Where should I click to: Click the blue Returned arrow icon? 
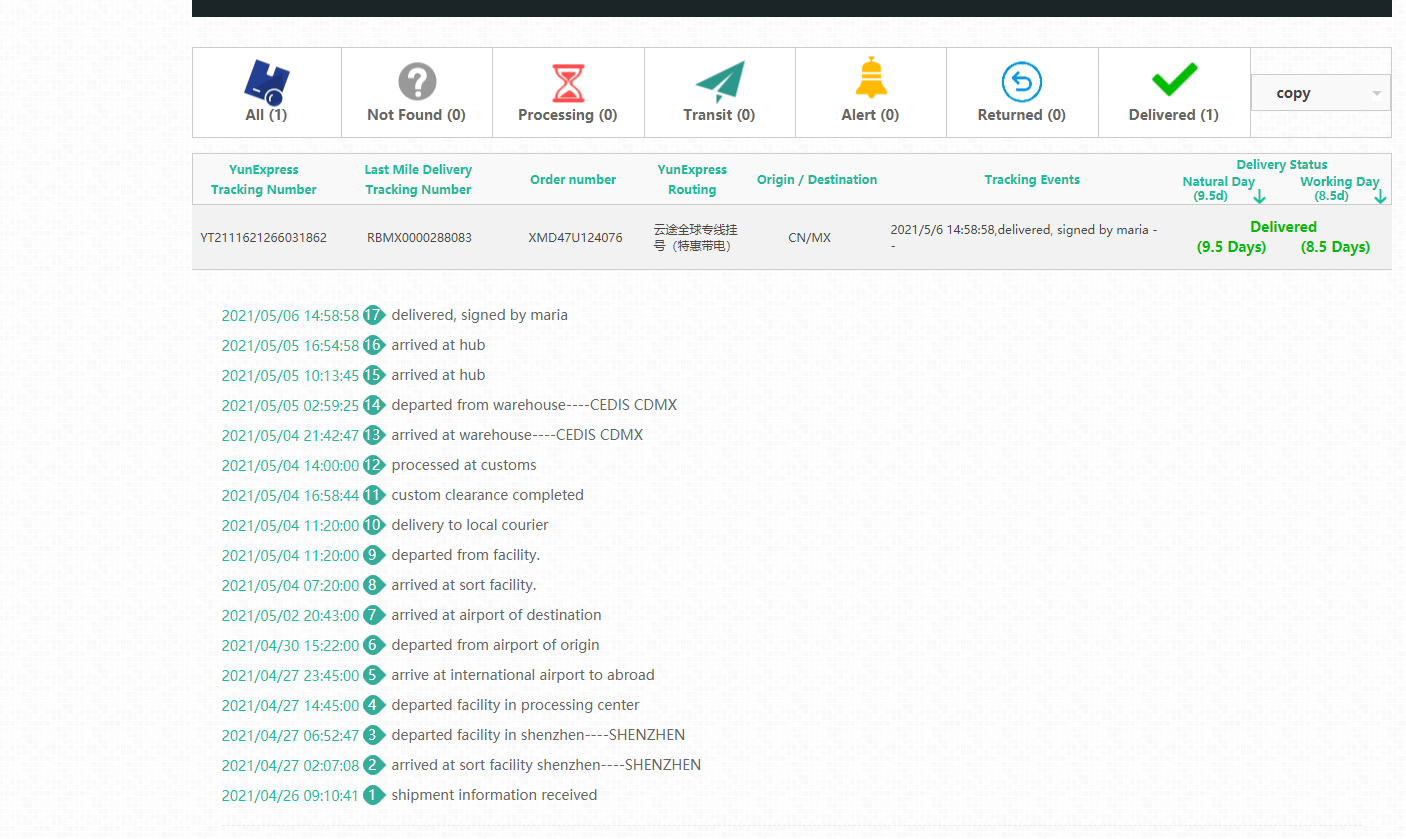[1021, 81]
